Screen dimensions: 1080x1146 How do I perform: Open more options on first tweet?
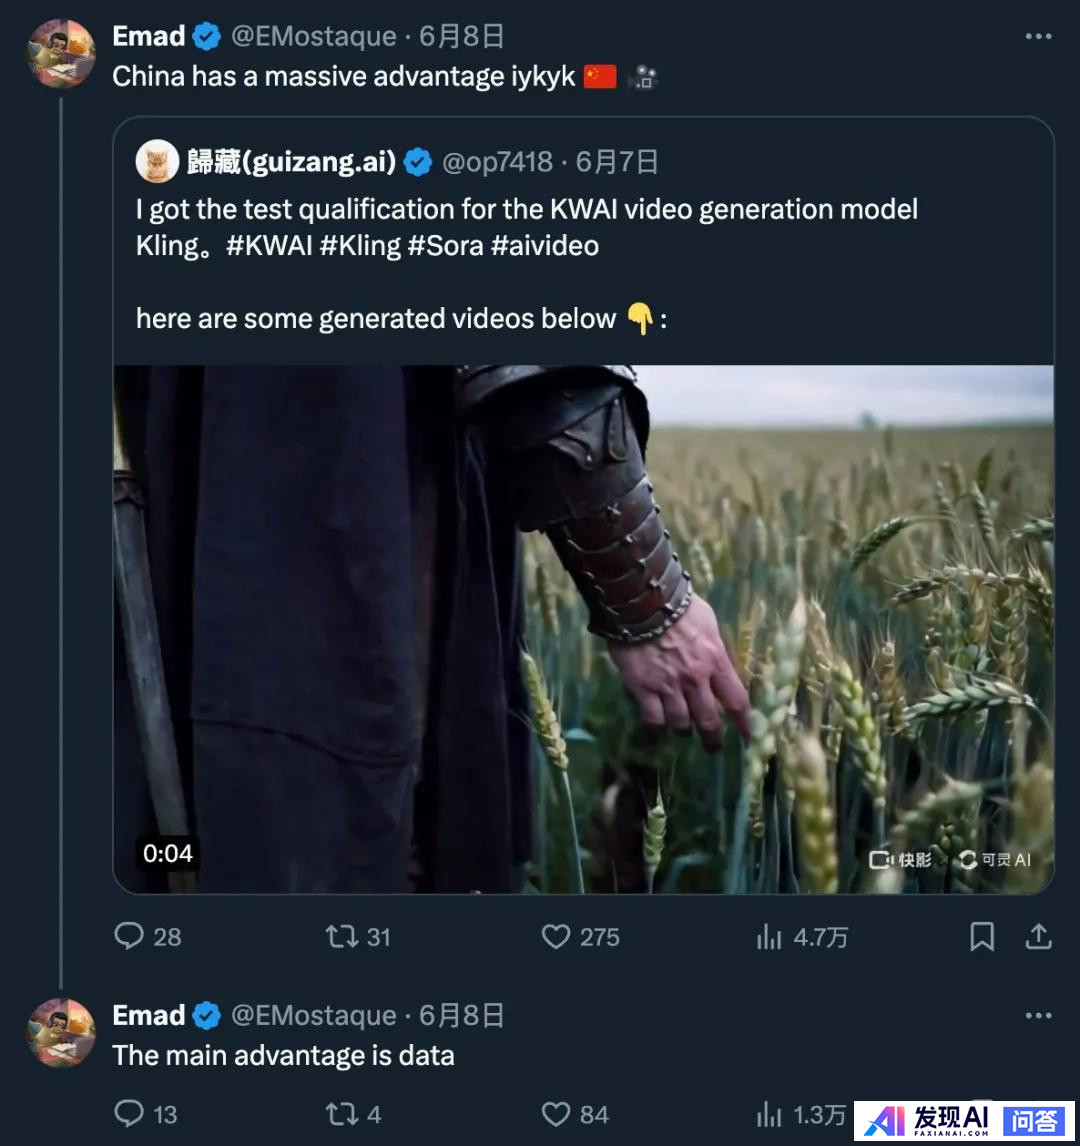(x=1039, y=36)
